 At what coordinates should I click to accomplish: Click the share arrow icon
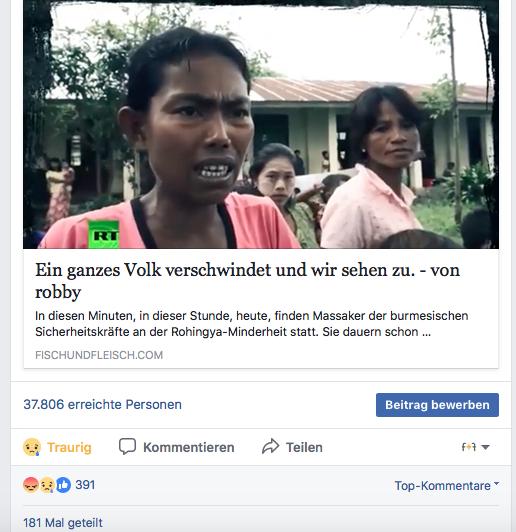click(x=270, y=446)
